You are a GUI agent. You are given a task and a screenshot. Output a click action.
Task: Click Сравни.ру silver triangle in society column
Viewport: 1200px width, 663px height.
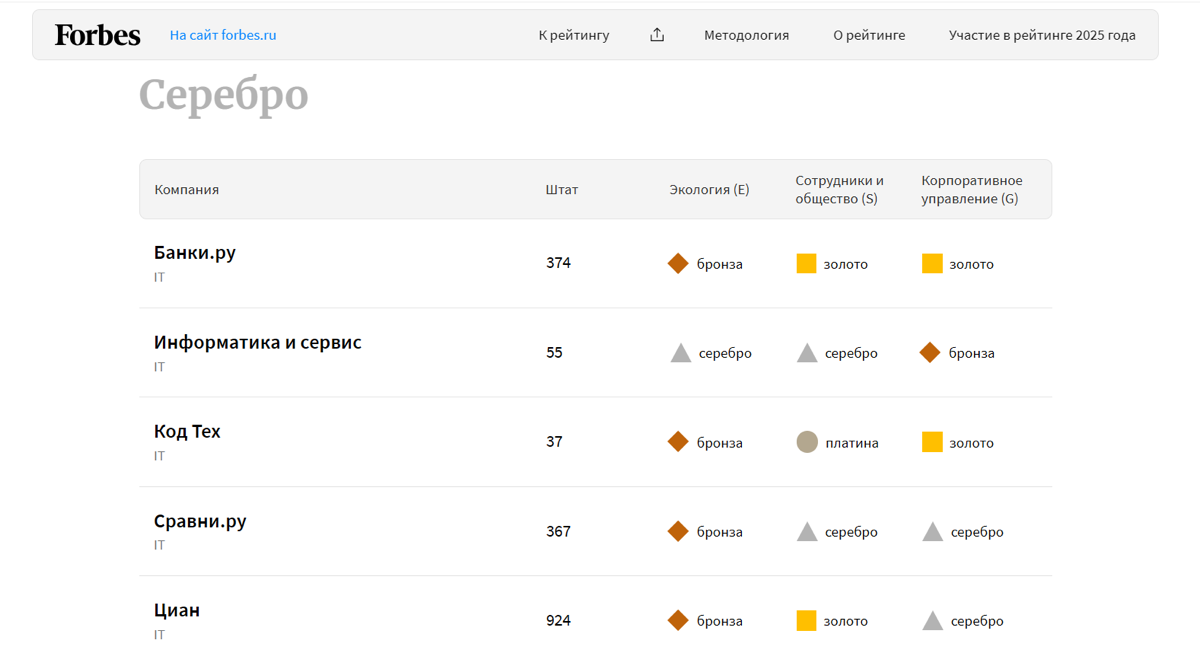tap(807, 531)
